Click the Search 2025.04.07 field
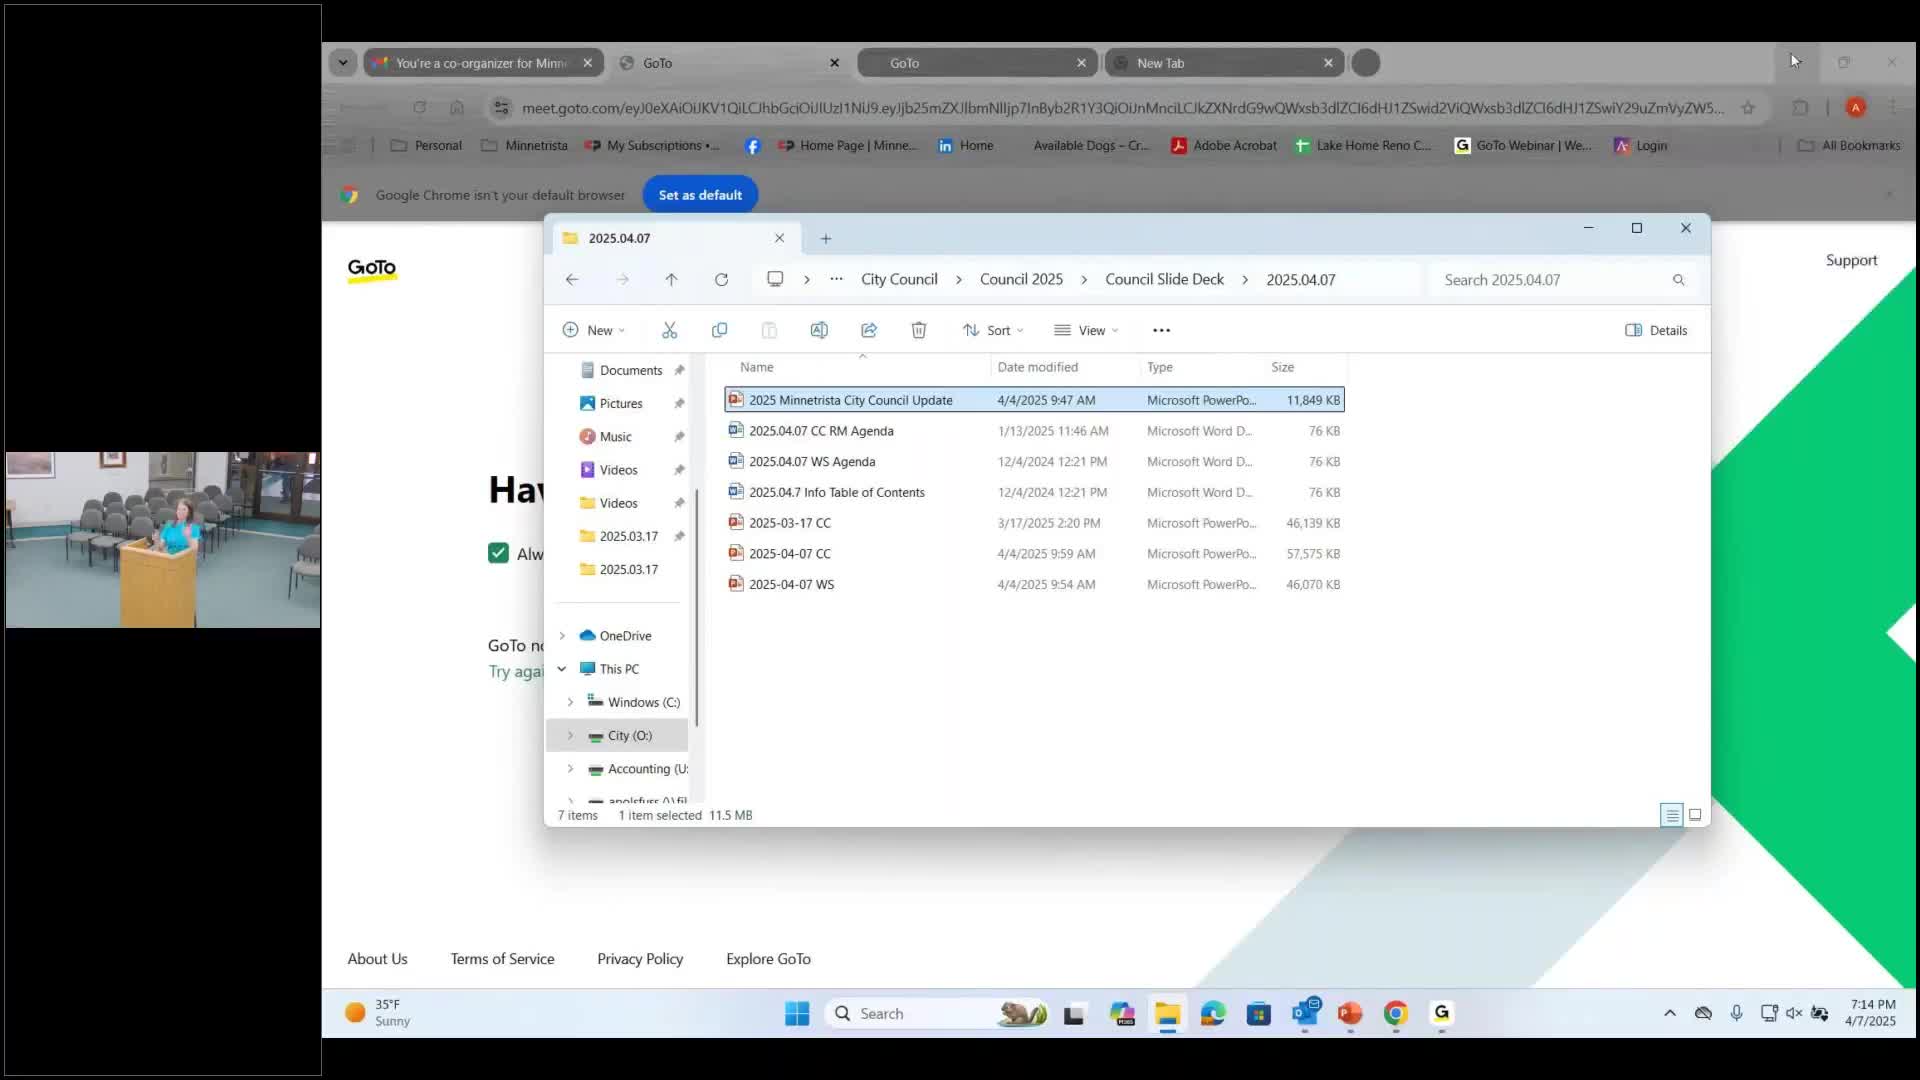The height and width of the screenshot is (1080, 1920). (x=1550, y=280)
